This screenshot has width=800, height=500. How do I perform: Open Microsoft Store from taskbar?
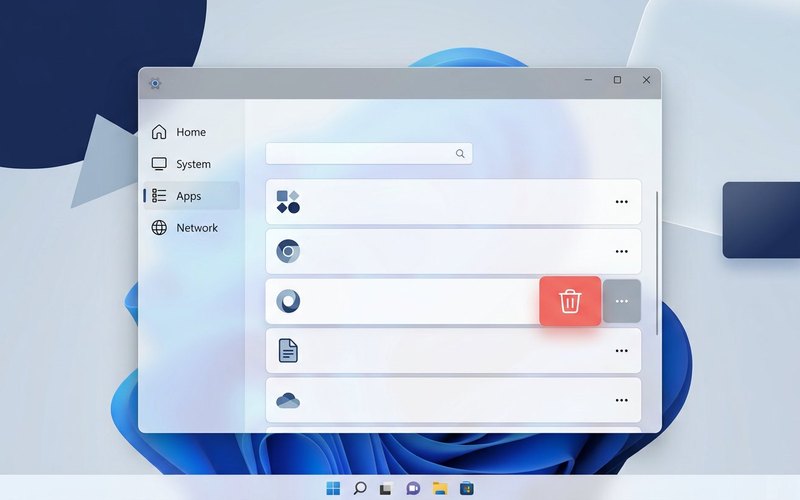(466, 488)
